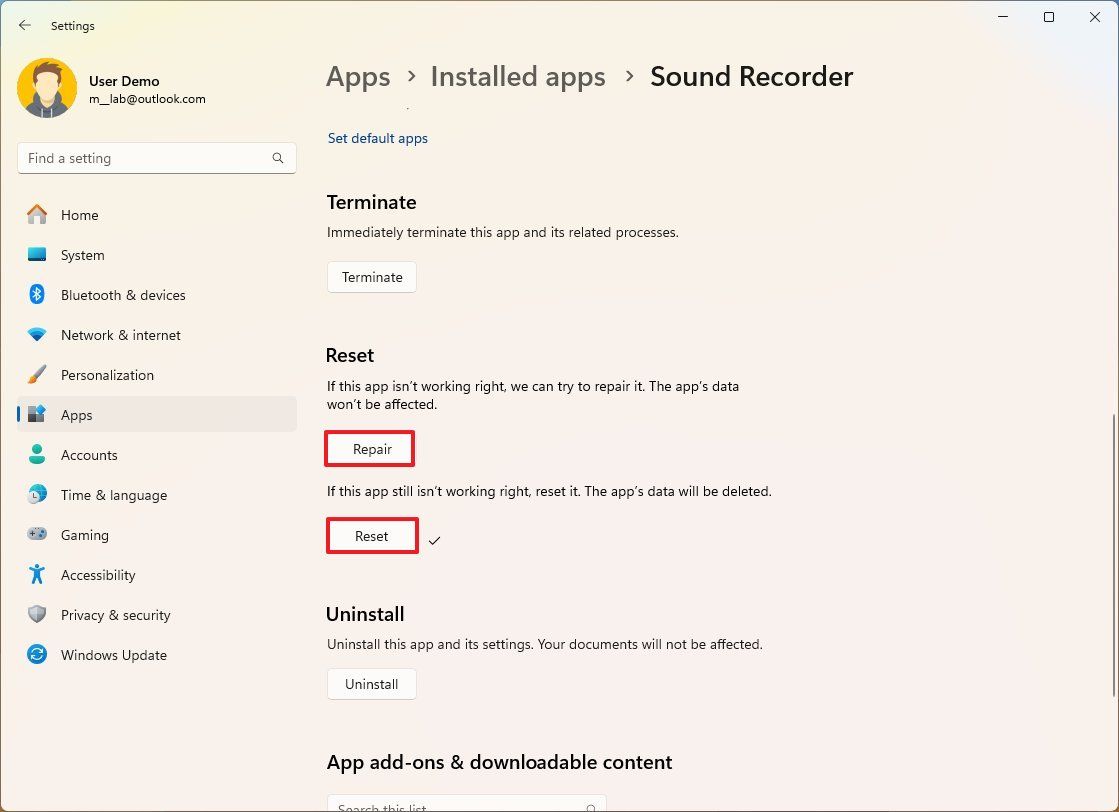Click the Home house icon
1119x812 pixels.
pos(37,215)
